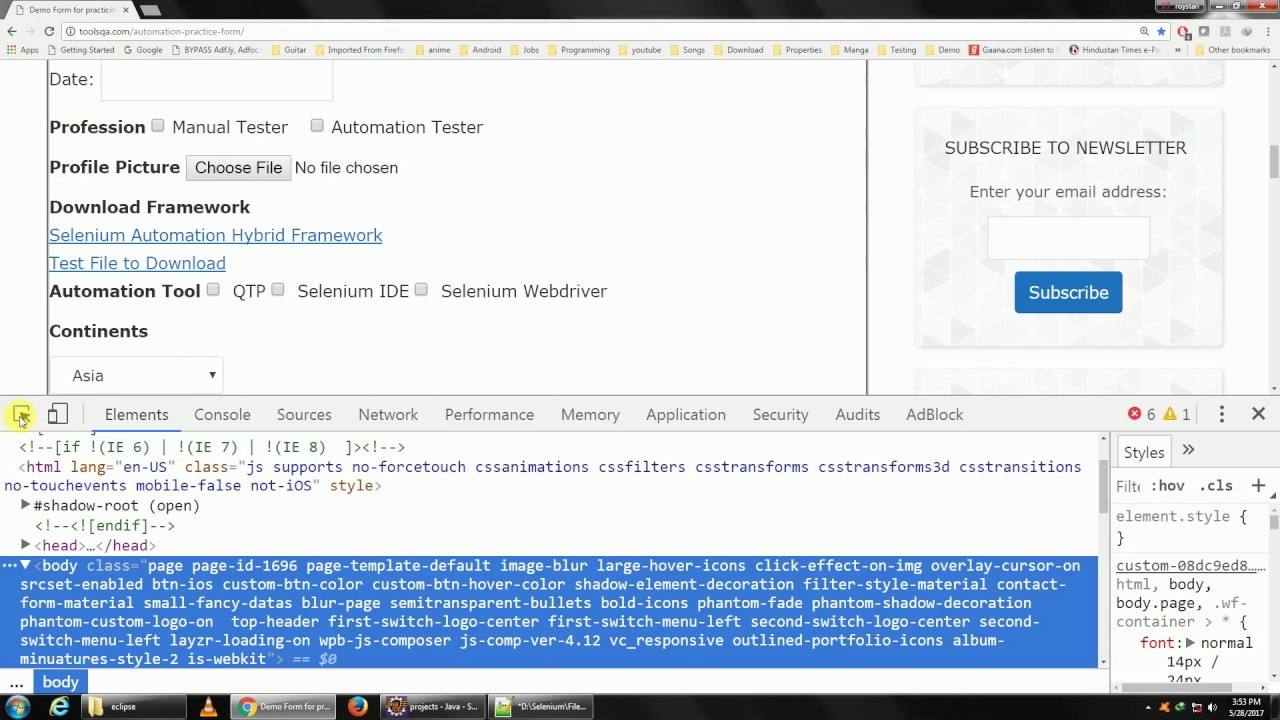This screenshot has height=720, width=1280.
Task: Open the Apps shortcut in bookmarks bar
Action: 22,50
